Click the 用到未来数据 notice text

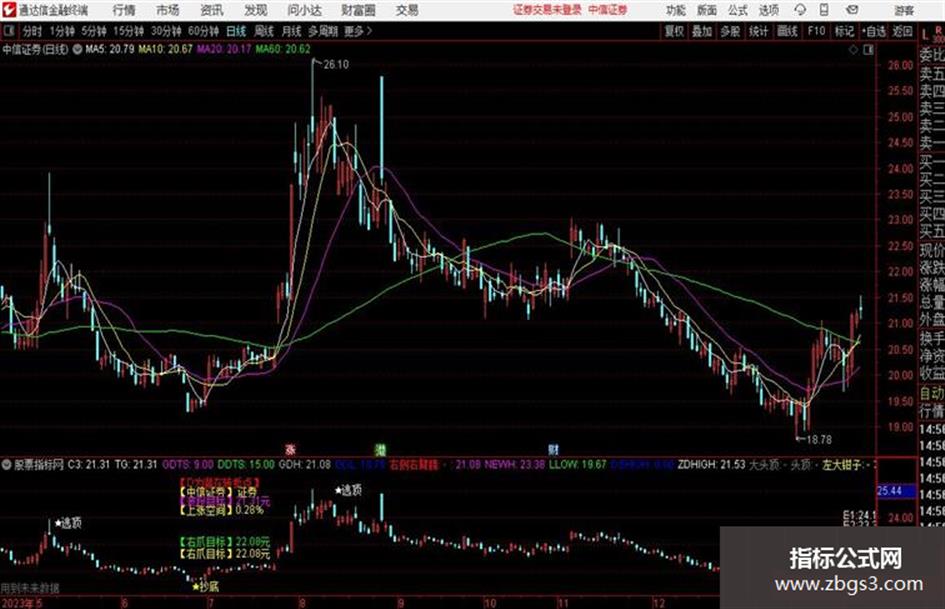coord(30,587)
